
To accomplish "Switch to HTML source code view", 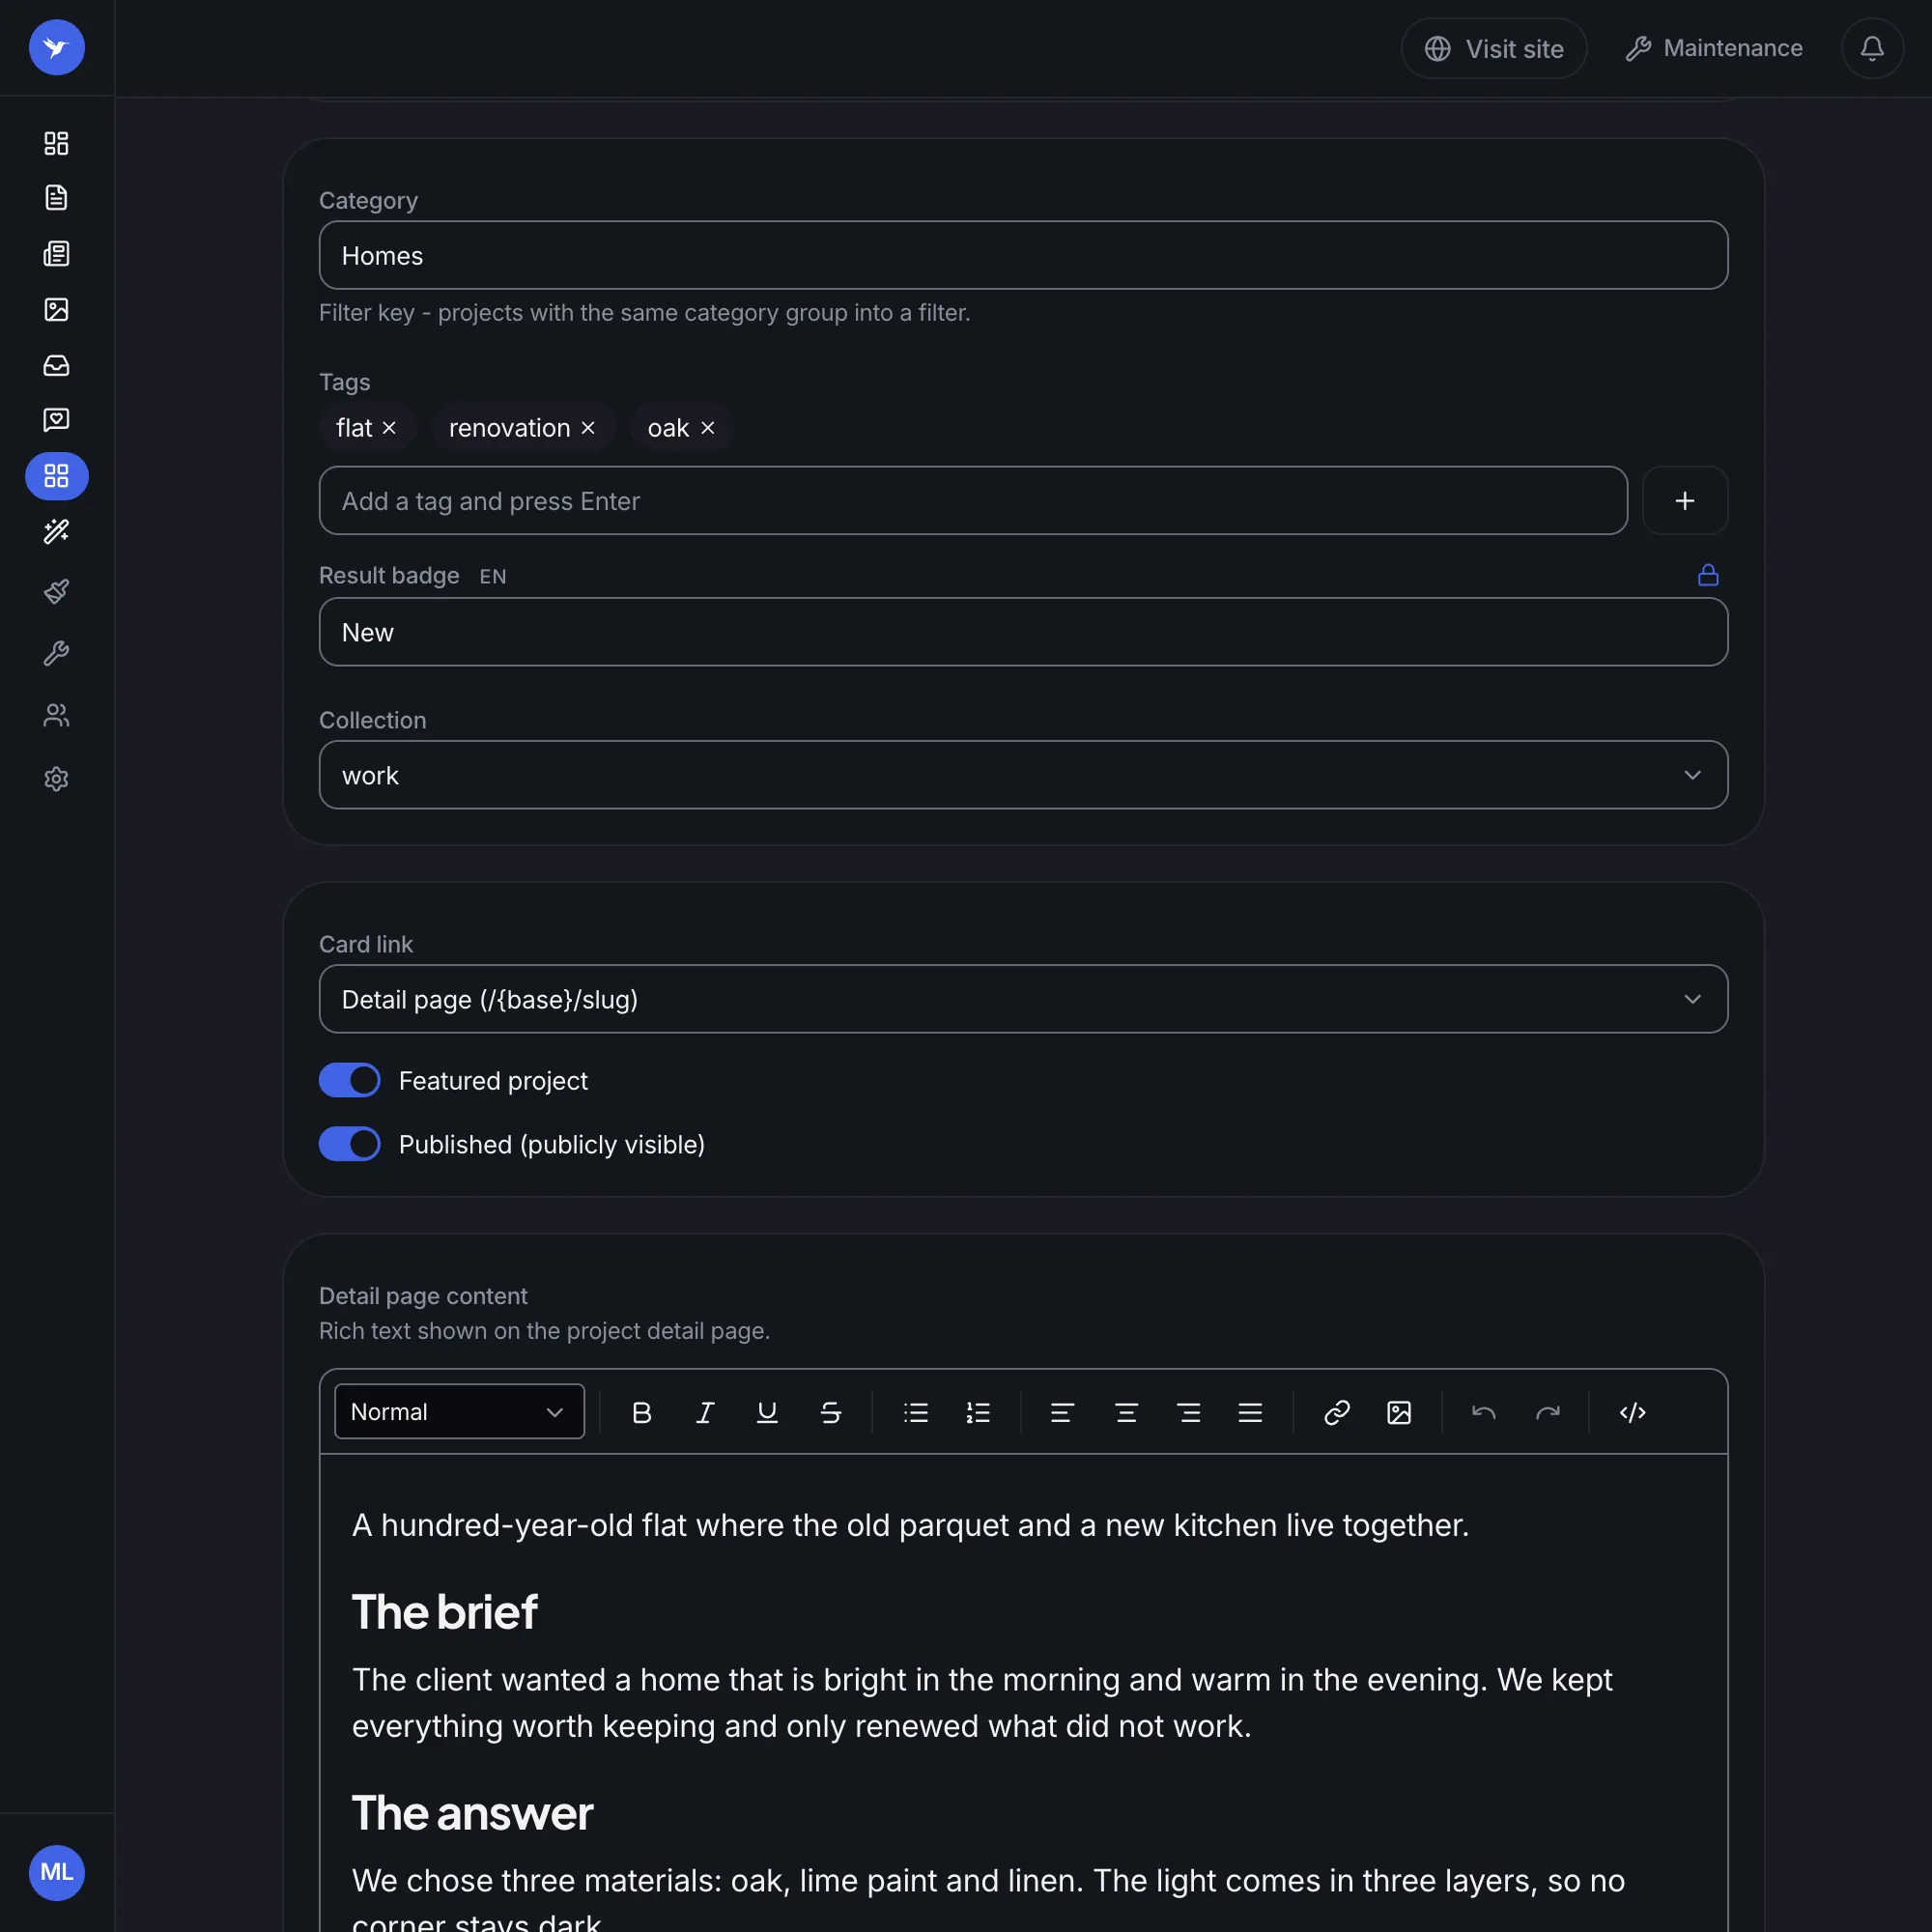I will (1632, 1412).
